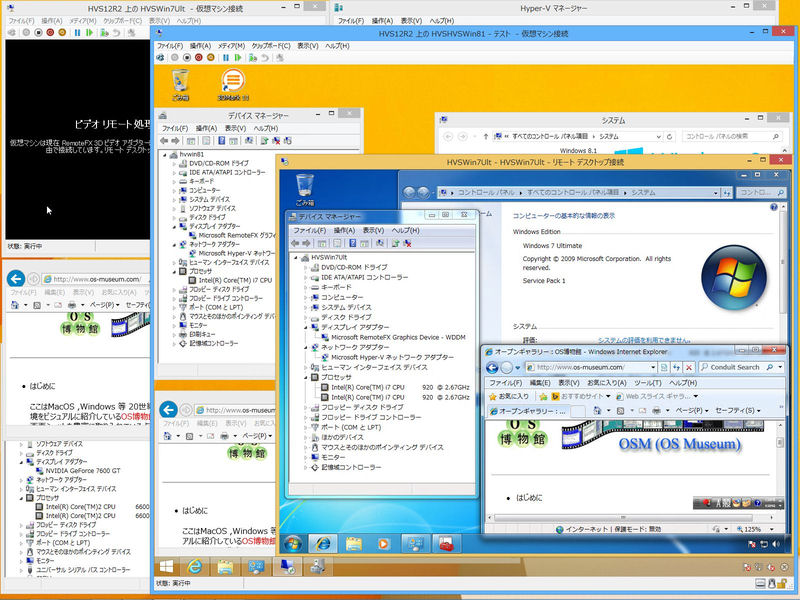
Task: Expand DVD/CD-ROM ドライブ in Windows 7 Device Manager
Action: (x=307, y=267)
